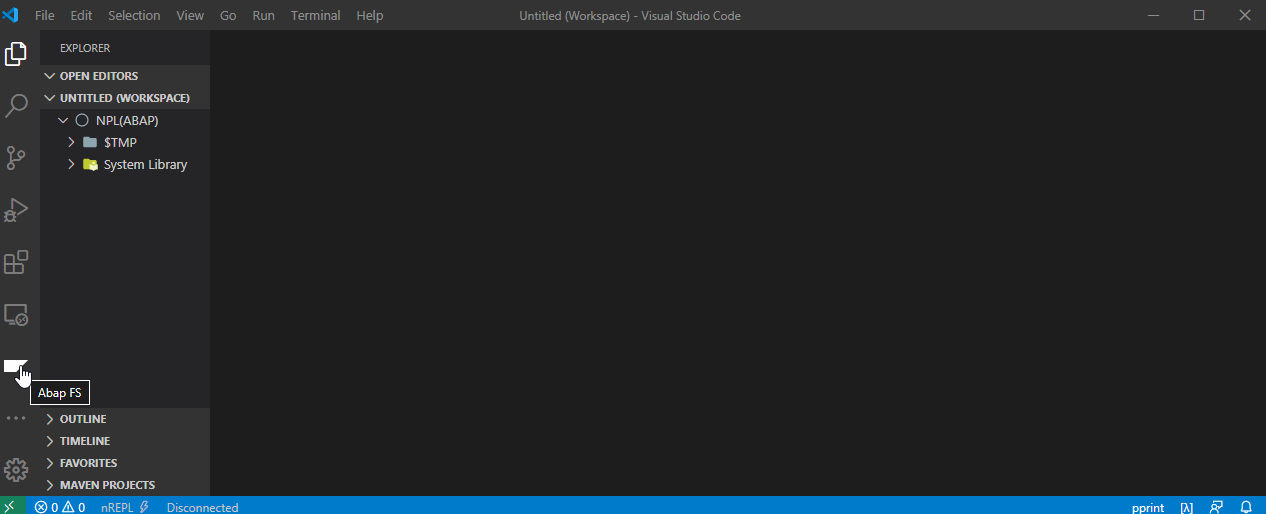
Task: Click the NPL(ABAP) root circle icon
Action: tap(82, 120)
